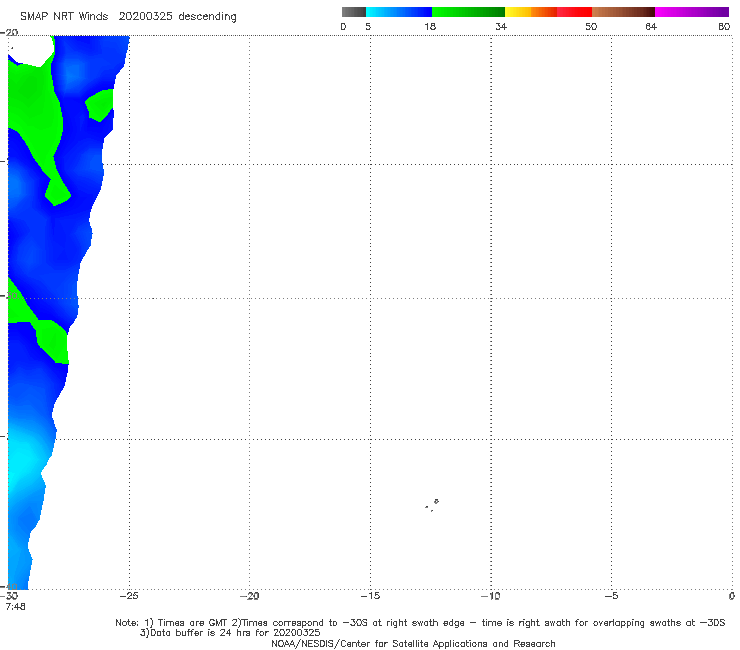This screenshot has height=650, width=740.
Task: Click the green segment of the color bar
Action: click(x=468, y=12)
